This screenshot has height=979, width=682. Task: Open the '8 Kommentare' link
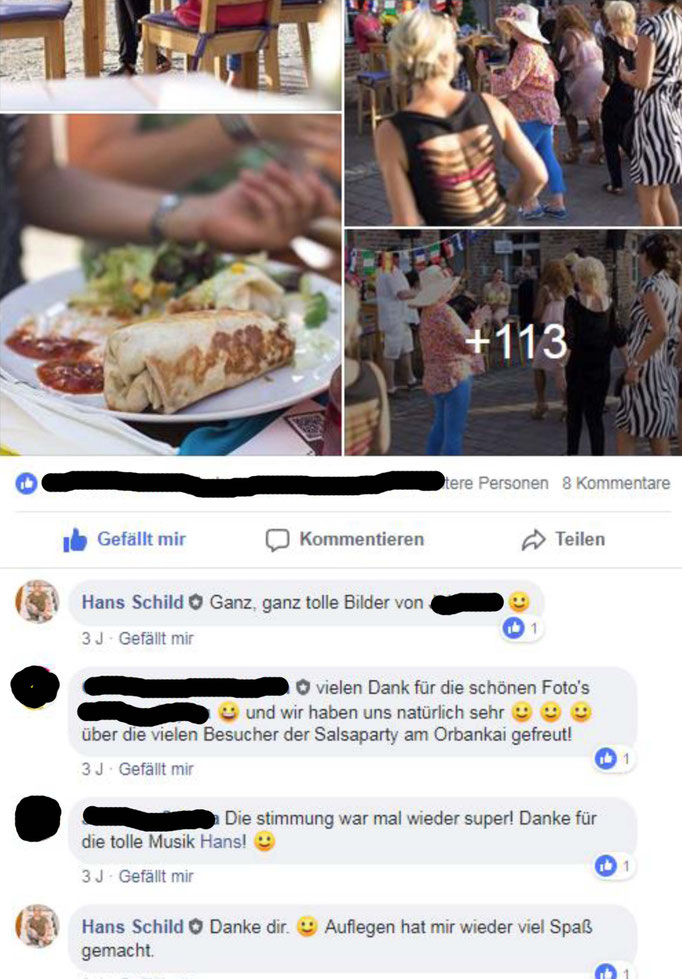click(616, 483)
